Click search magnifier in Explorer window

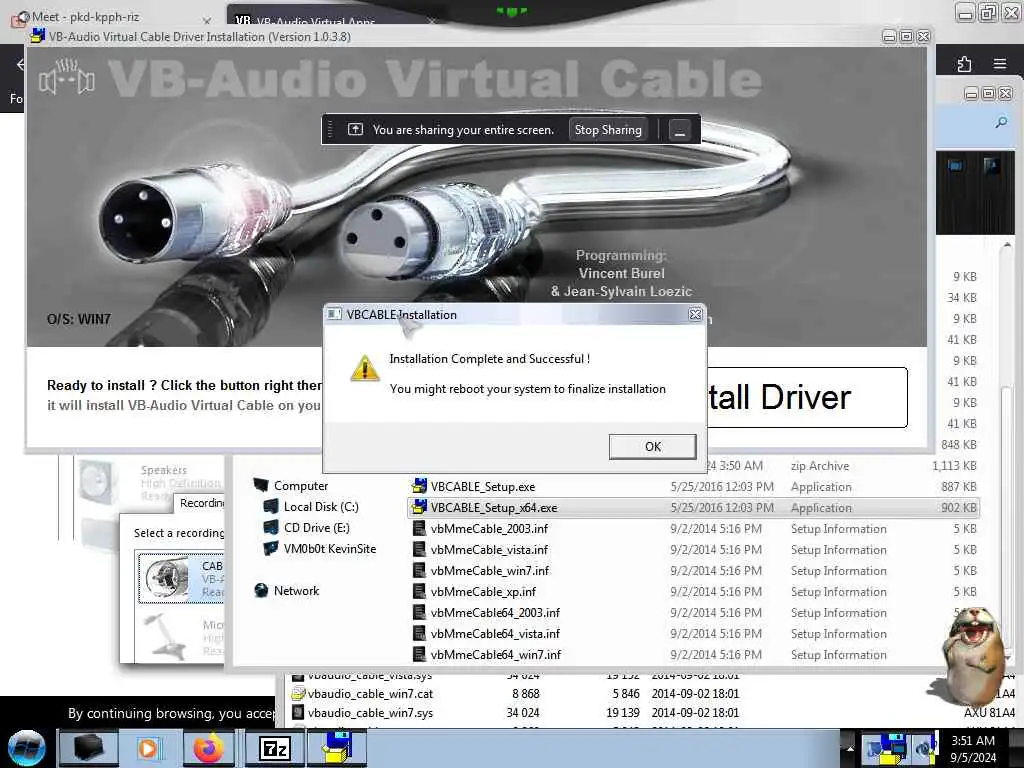[x=1000, y=123]
